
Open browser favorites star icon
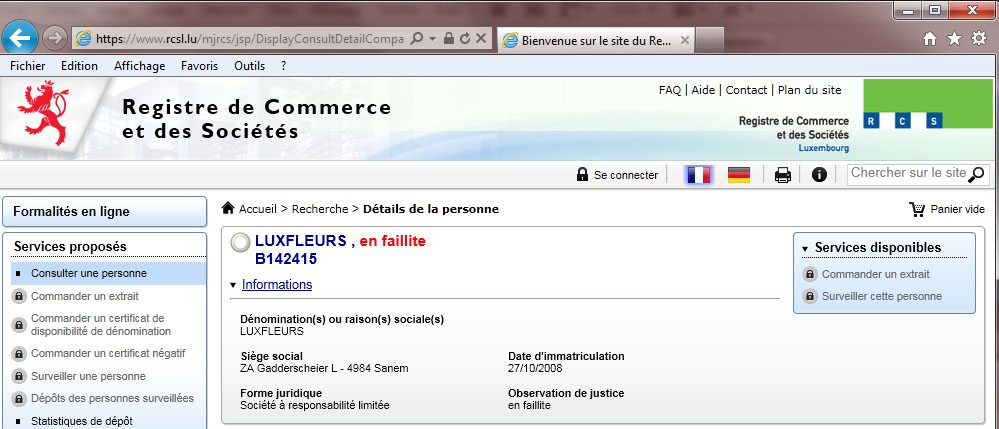click(953, 38)
